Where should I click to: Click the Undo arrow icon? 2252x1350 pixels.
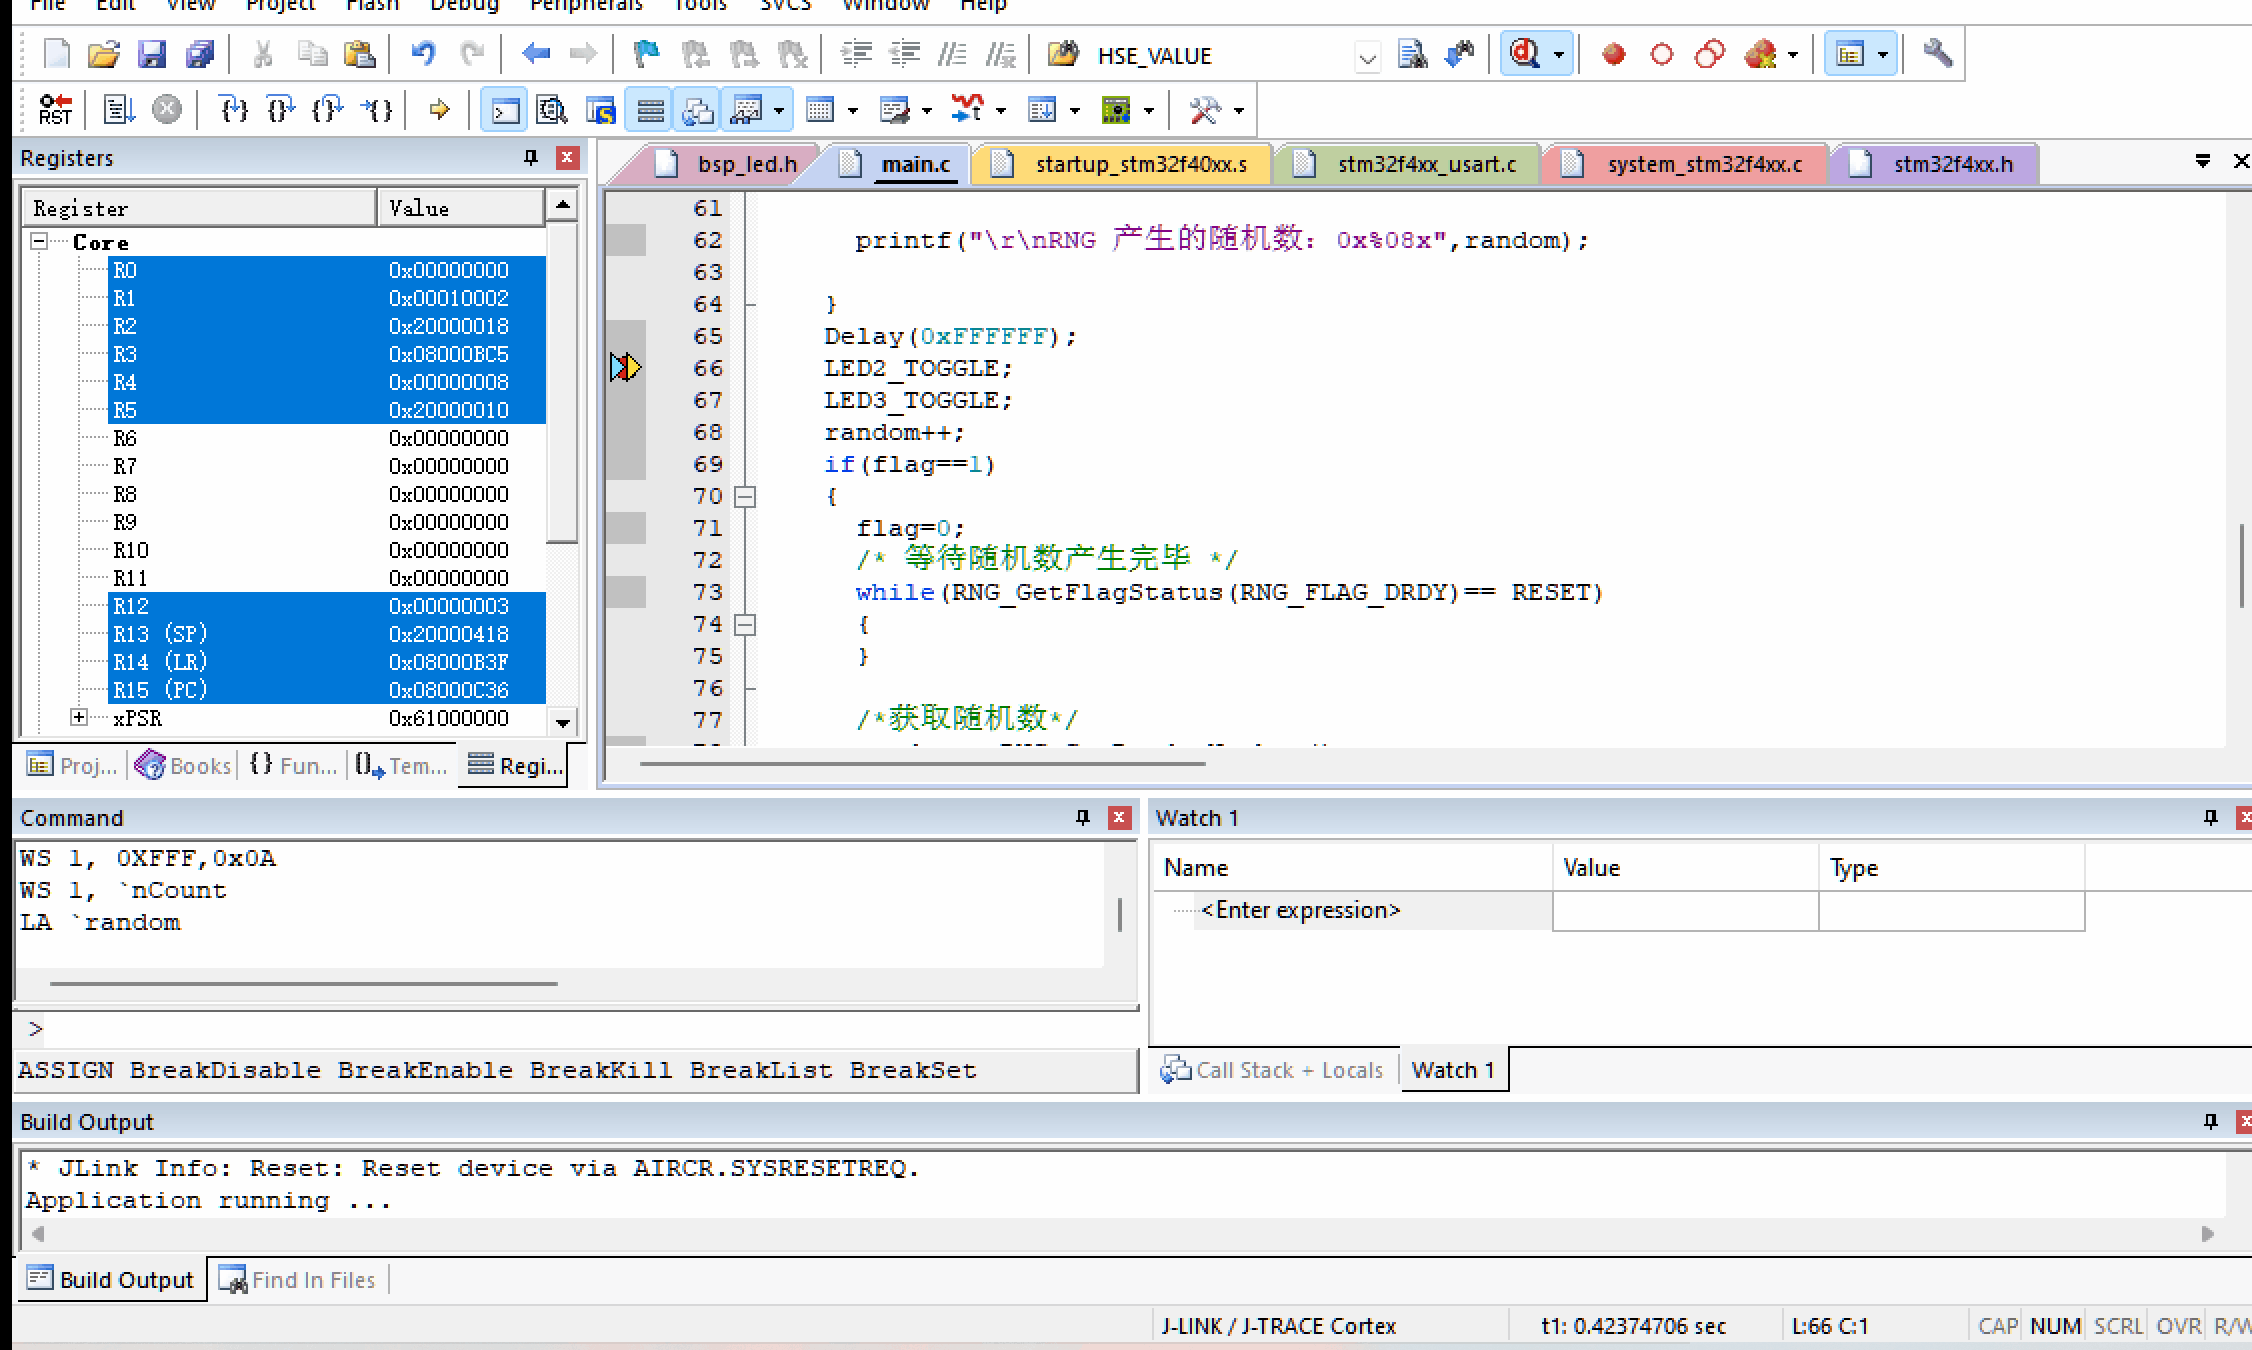point(423,54)
